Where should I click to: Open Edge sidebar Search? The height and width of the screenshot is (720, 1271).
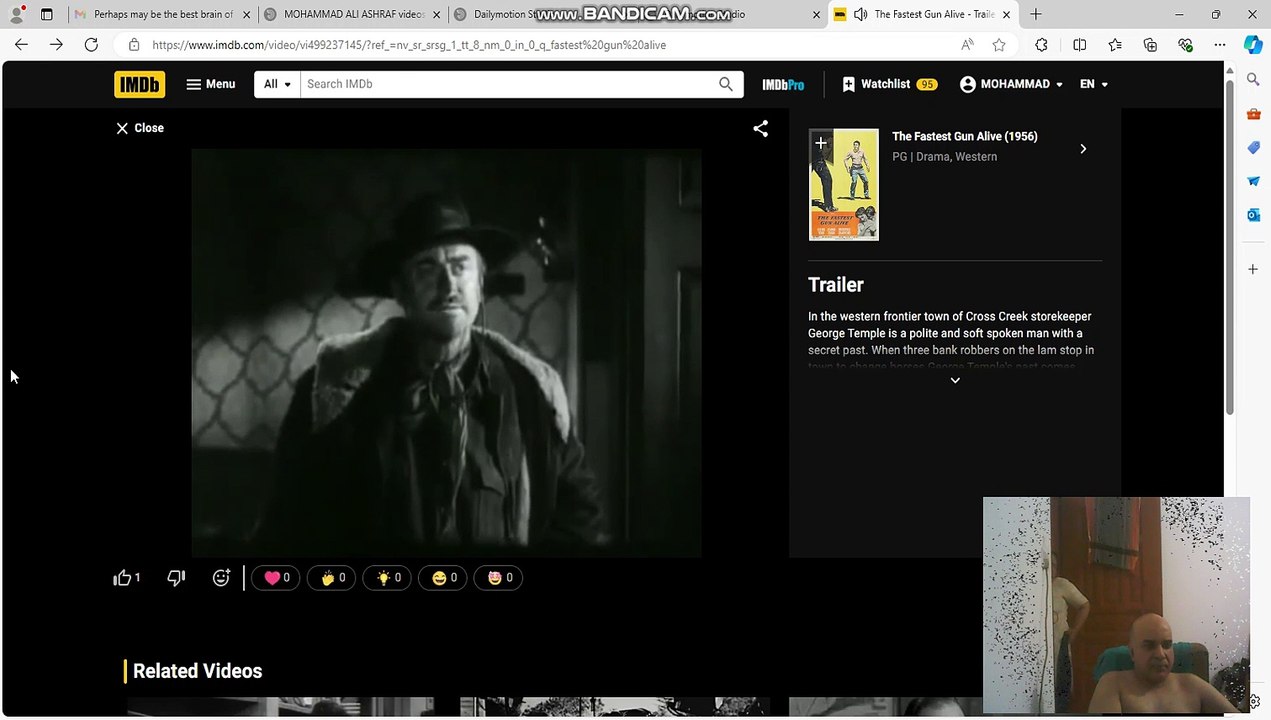1253,79
